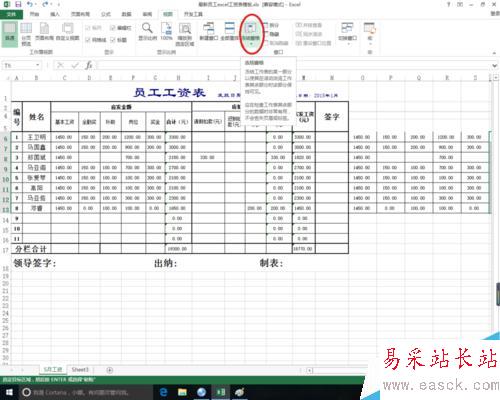Select the 签字 header cell
This screenshot has height=400, width=500.
tap(332, 117)
